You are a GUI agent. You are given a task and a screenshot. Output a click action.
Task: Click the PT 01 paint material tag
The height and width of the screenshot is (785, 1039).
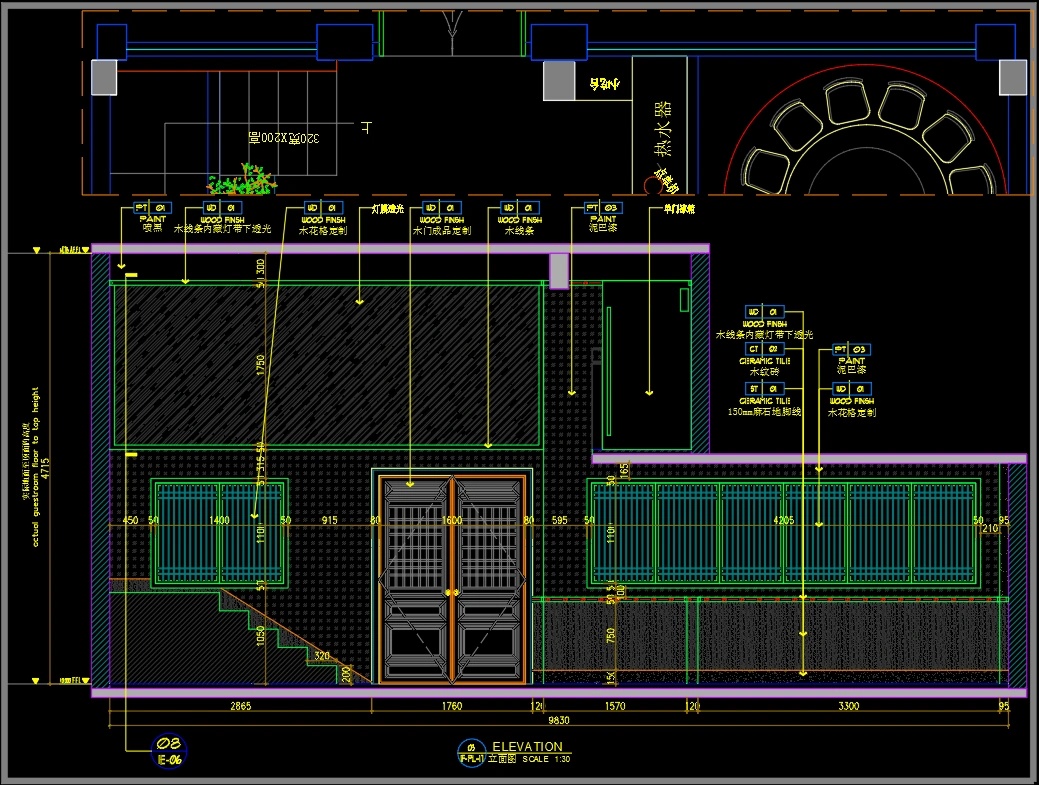tap(152, 208)
